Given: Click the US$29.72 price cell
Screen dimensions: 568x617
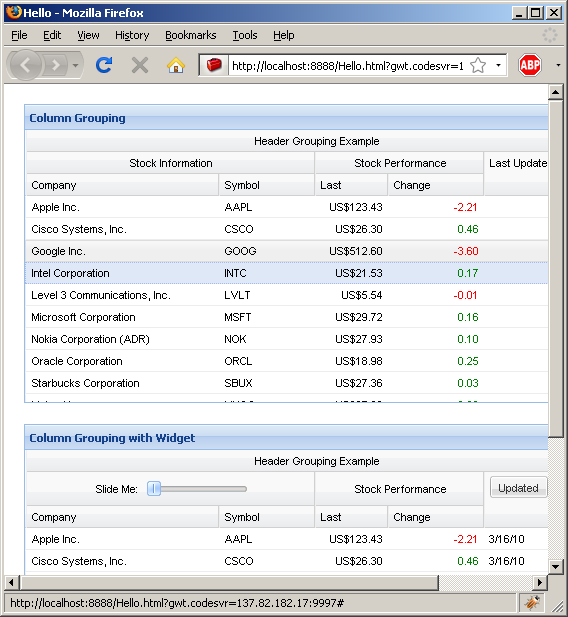Looking at the screenshot, I should (x=359, y=317).
